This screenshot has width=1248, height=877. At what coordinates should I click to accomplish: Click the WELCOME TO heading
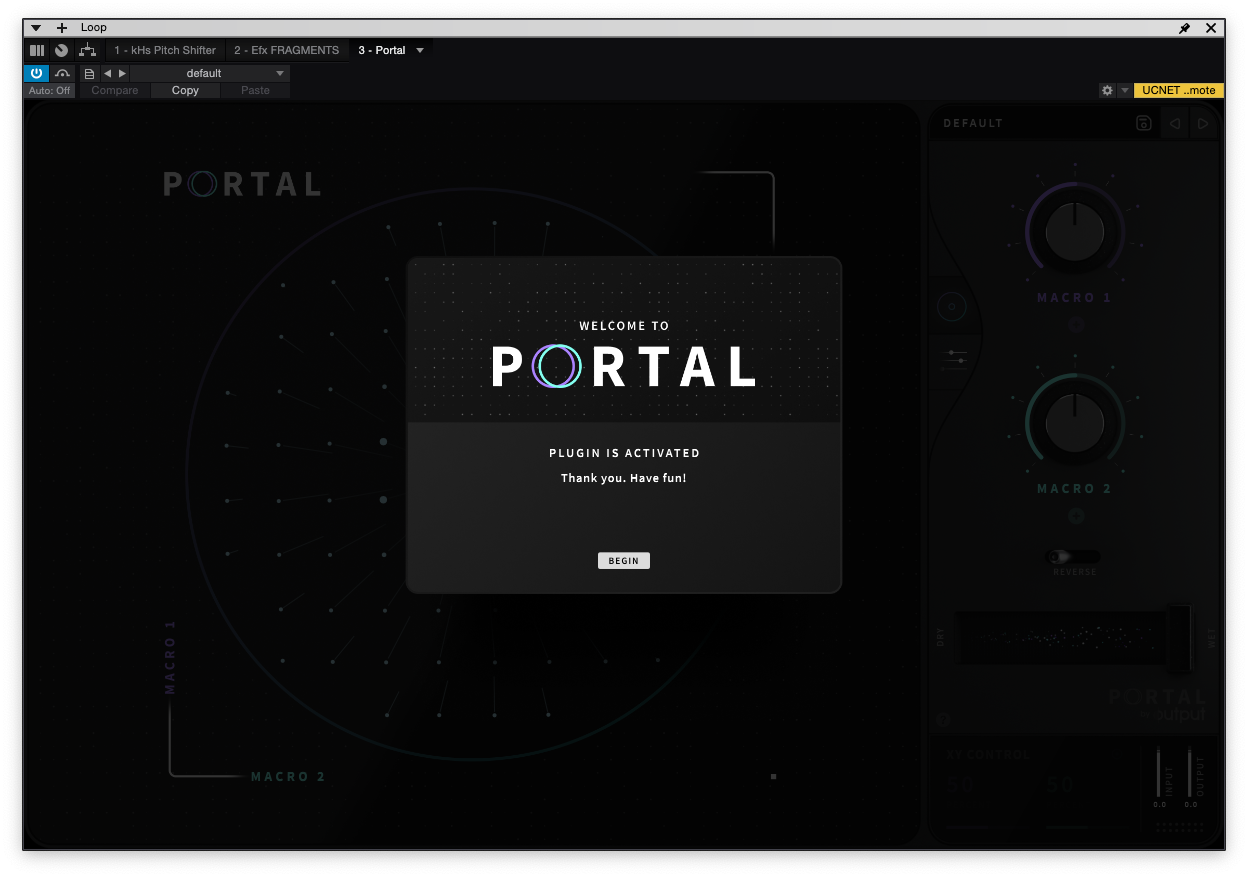point(624,326)
